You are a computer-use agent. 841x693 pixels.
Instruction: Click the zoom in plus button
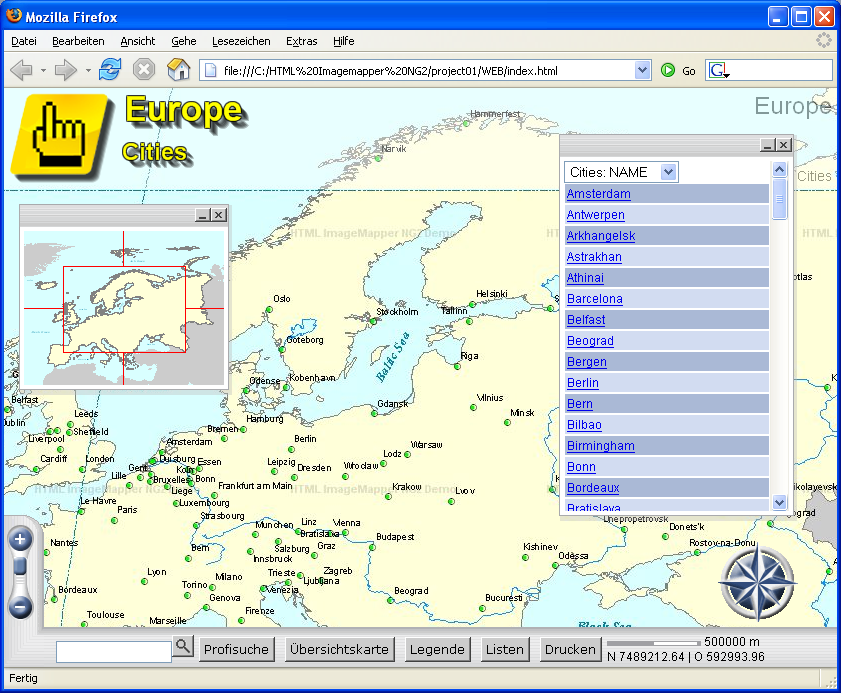(x=21, y=540)
